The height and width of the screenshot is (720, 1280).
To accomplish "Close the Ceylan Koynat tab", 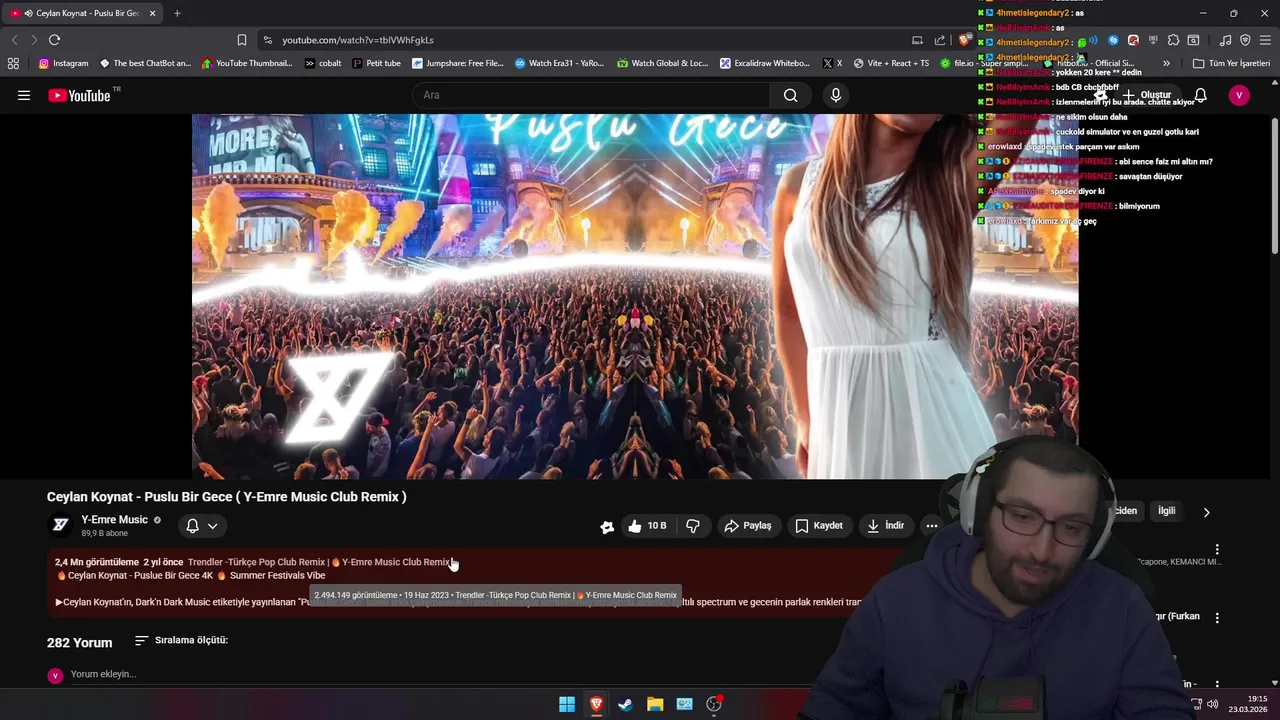I will click(x=152, y=13).
